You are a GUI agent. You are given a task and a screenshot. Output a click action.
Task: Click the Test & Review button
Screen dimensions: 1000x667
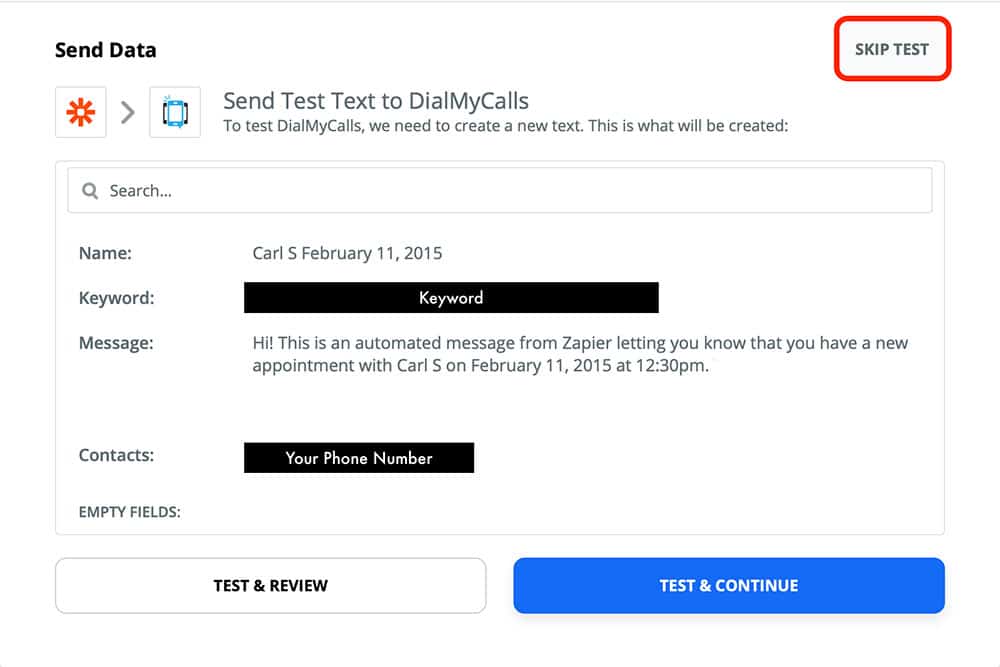[270, 585]
